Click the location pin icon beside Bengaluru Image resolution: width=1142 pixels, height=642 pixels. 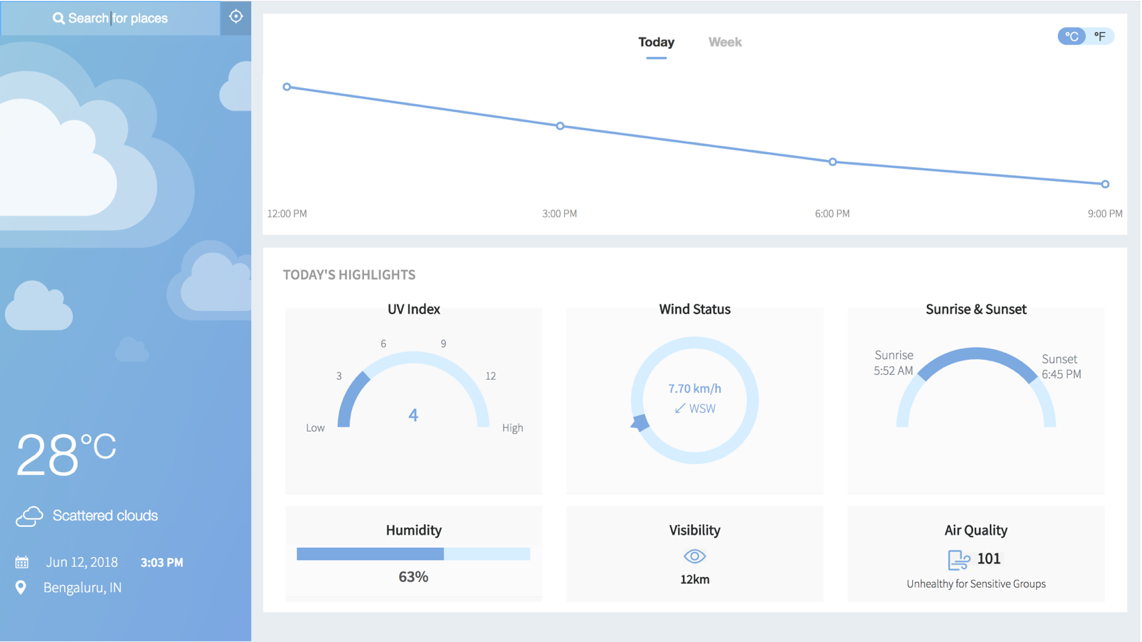coord(21,587)
